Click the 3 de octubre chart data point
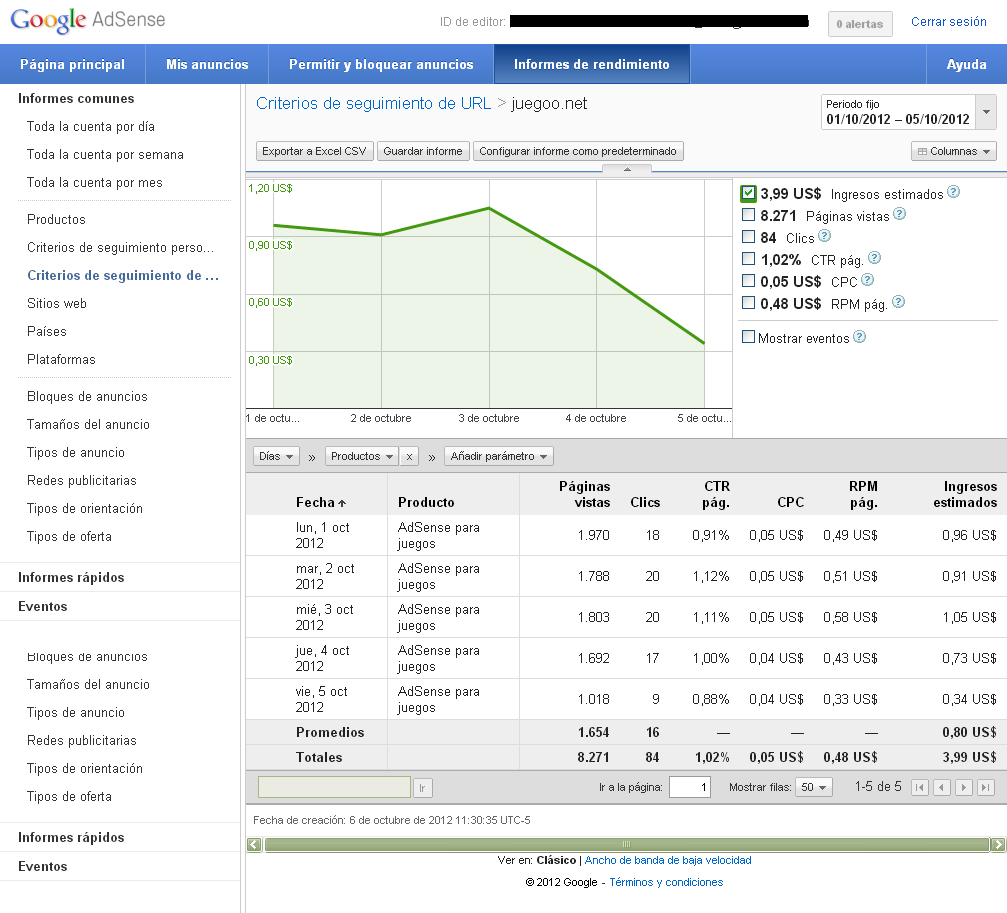The width and height of the screenshot is (1007, 913). coord(489,208)
